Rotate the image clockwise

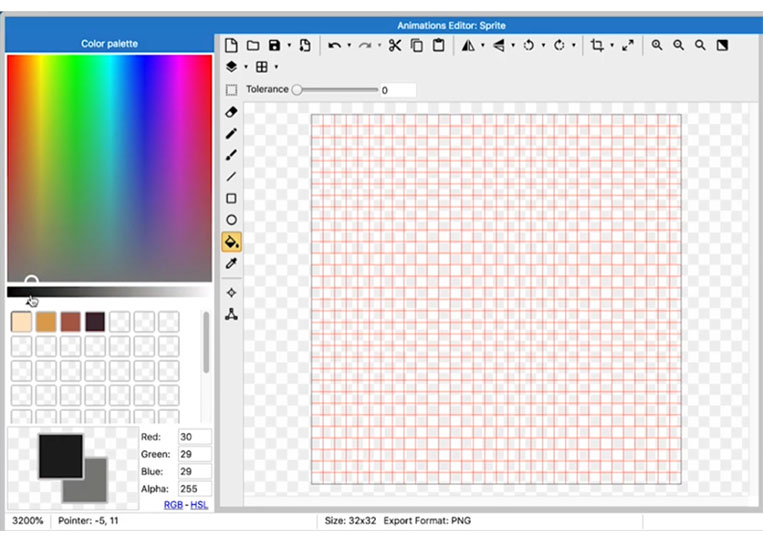tap(559, 46)
